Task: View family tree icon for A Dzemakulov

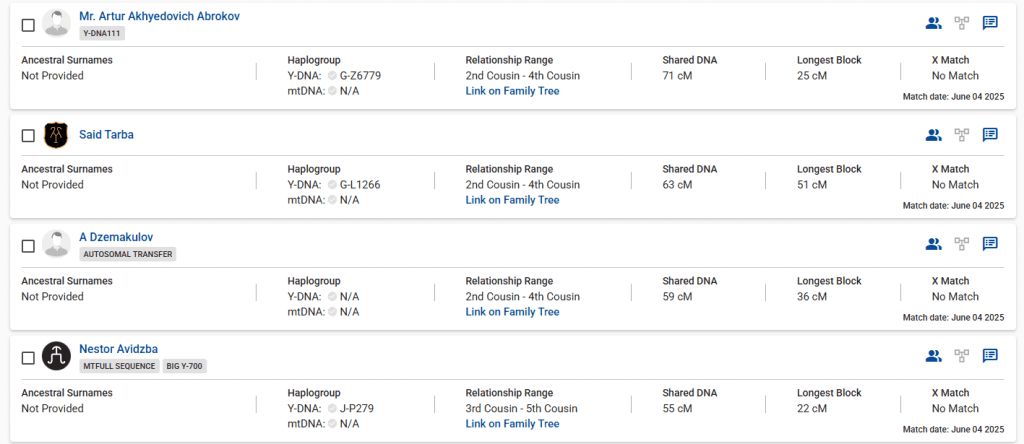Action: [x=962, y=243]
